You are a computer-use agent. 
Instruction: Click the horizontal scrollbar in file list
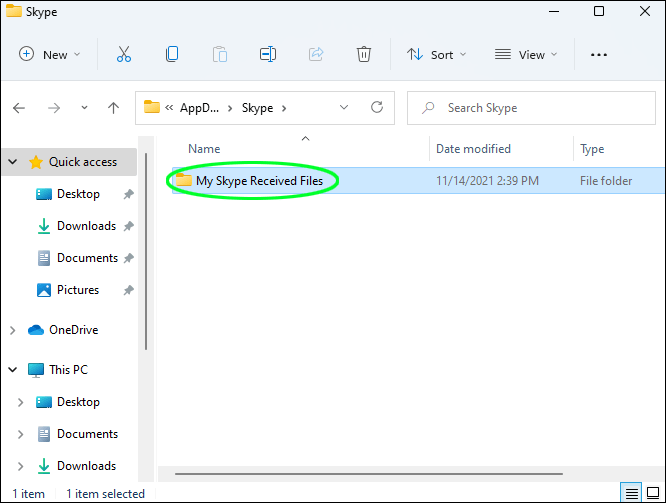(369, 474)
